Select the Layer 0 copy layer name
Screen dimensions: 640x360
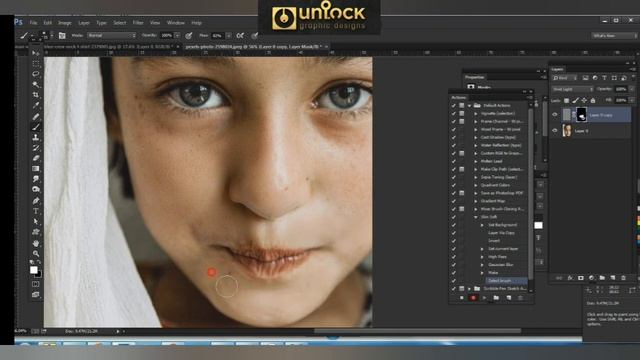click(x=601, y=115)
